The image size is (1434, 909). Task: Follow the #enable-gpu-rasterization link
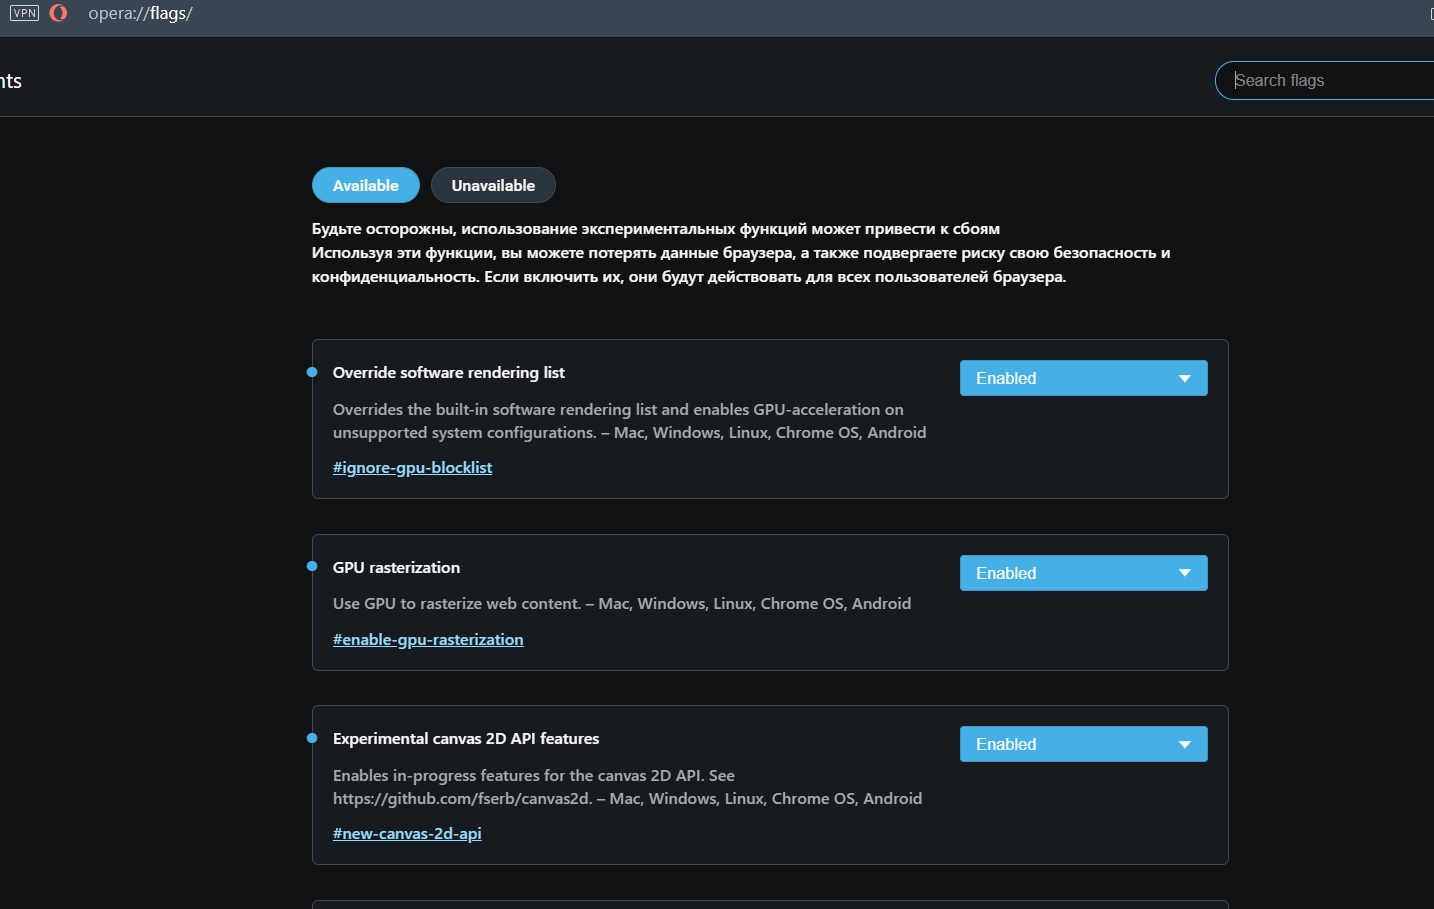tap(428, 639)
